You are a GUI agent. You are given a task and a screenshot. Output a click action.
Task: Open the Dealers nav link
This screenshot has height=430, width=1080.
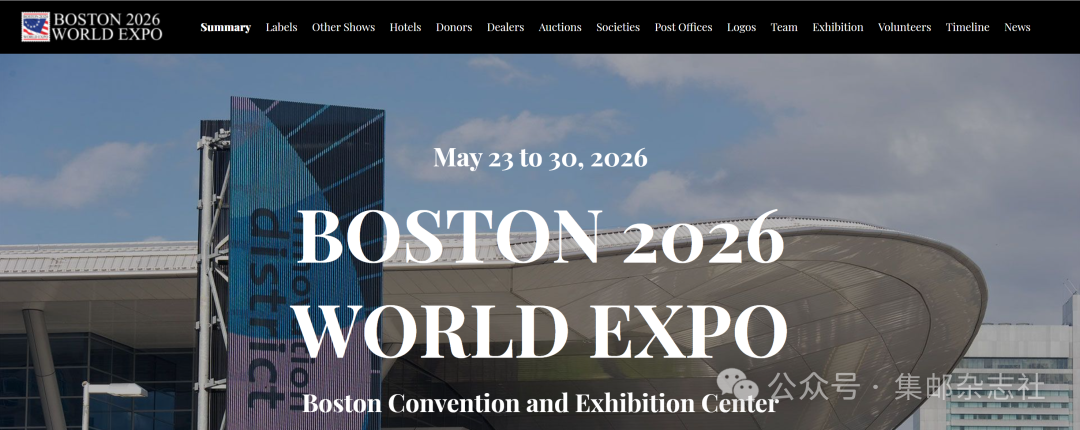coord(505,28)
